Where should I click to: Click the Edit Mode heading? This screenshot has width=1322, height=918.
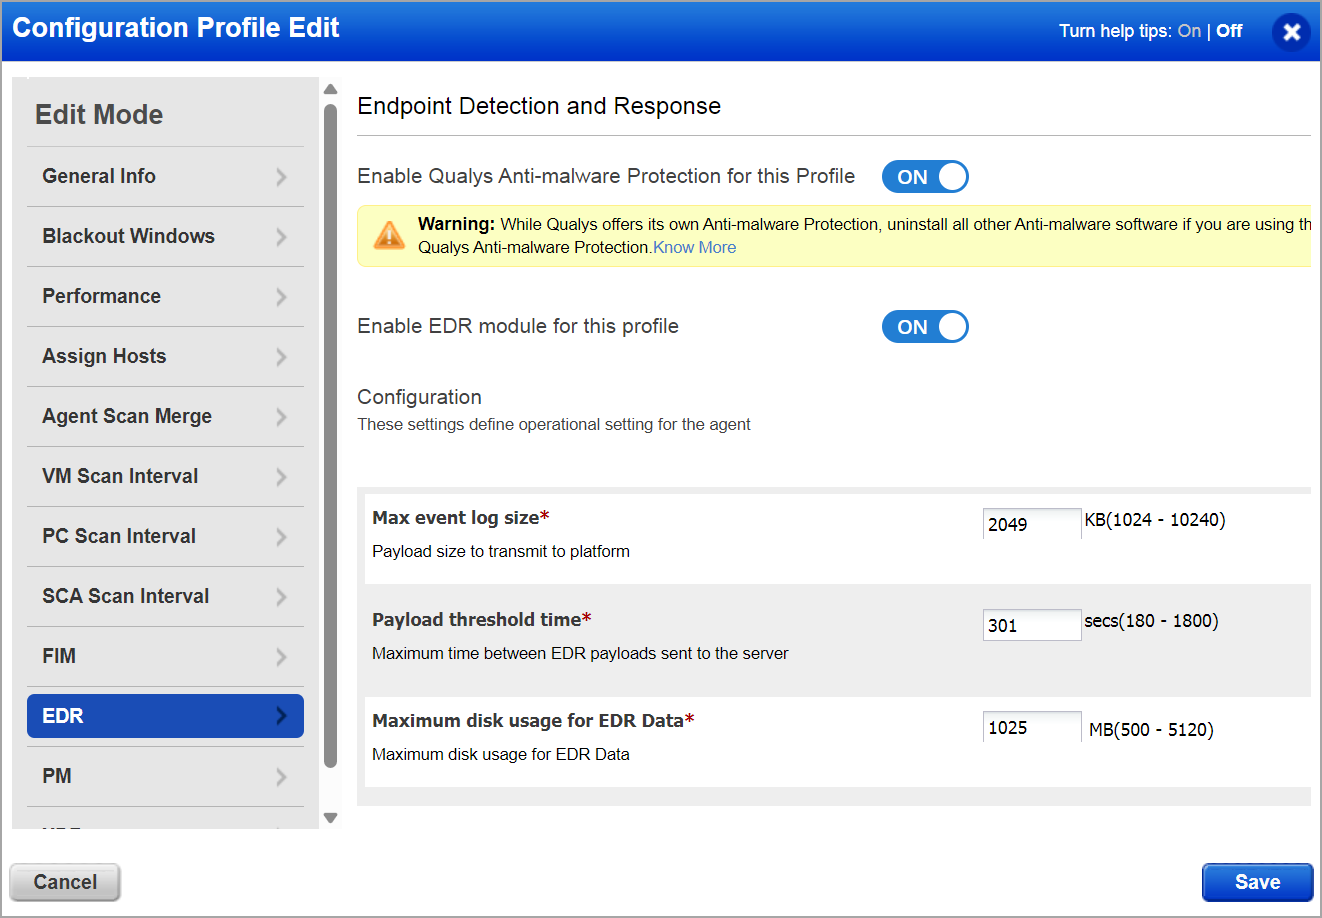point(99,115)
